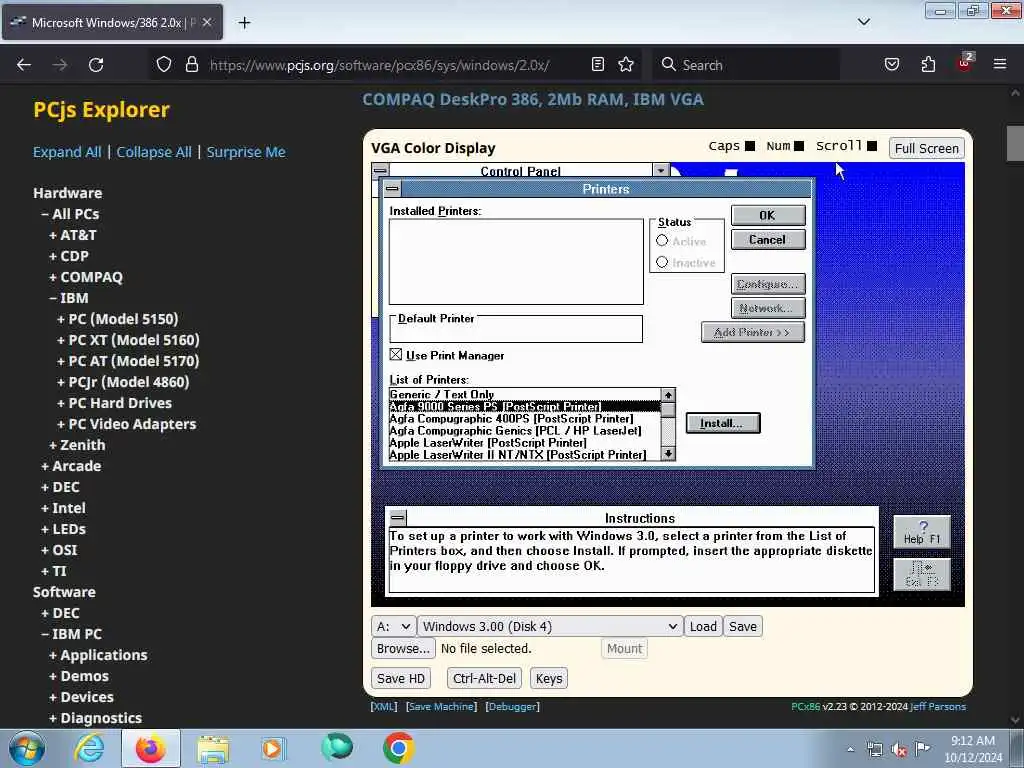Image resolution: width=1024 pixels, height=768 pixels.
Task: Select Generic / Text Only printer
Action: point(525,394)
